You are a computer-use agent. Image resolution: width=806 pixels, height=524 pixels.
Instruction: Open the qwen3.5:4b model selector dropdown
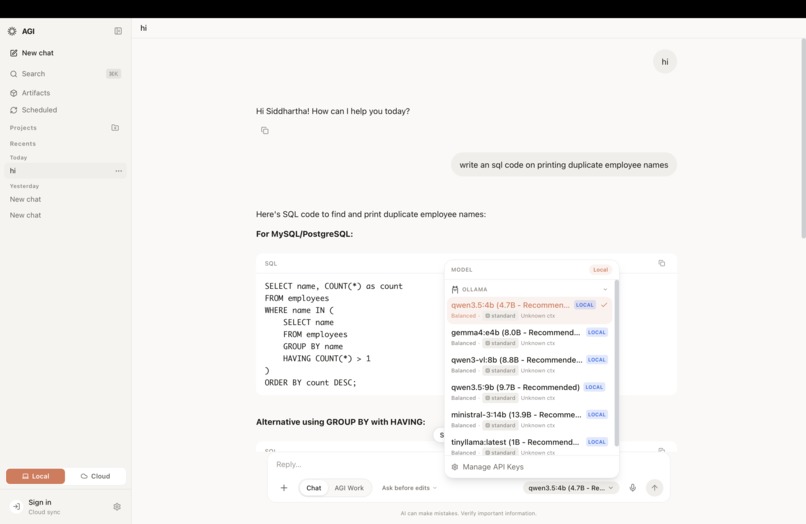[571, 488]
